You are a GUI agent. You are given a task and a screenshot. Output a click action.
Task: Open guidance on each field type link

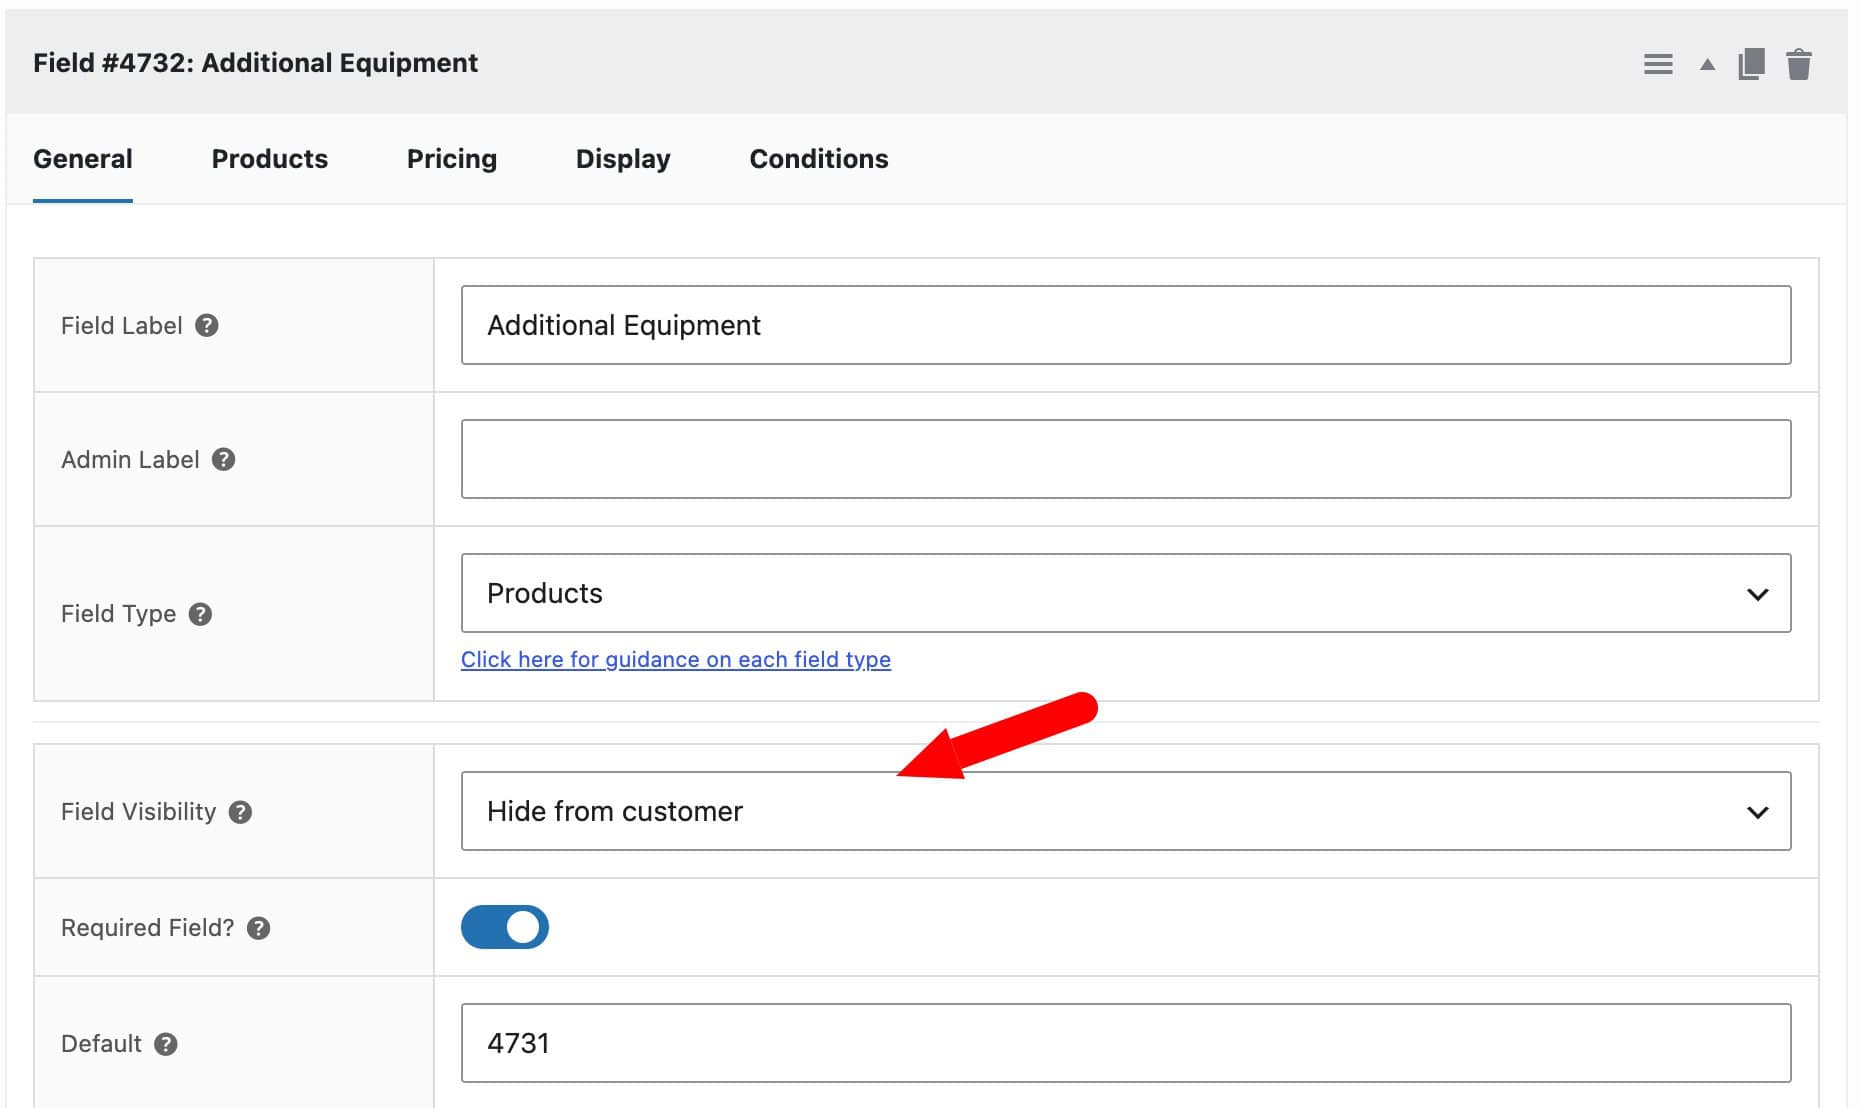pos(676,660)
